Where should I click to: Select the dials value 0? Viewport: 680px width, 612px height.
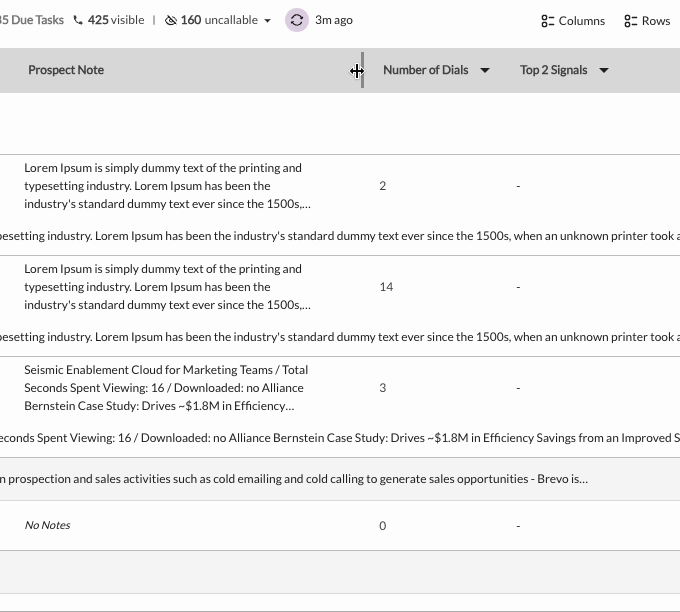point(382,526)
